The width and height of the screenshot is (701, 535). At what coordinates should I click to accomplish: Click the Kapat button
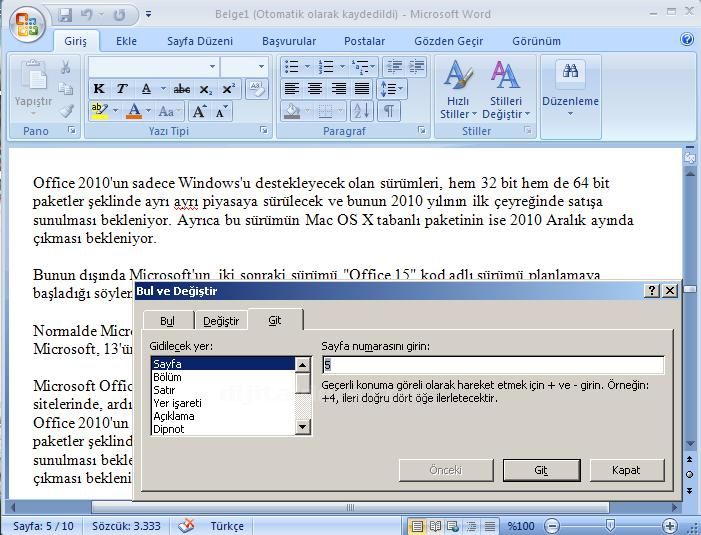(x=626, y=470)
